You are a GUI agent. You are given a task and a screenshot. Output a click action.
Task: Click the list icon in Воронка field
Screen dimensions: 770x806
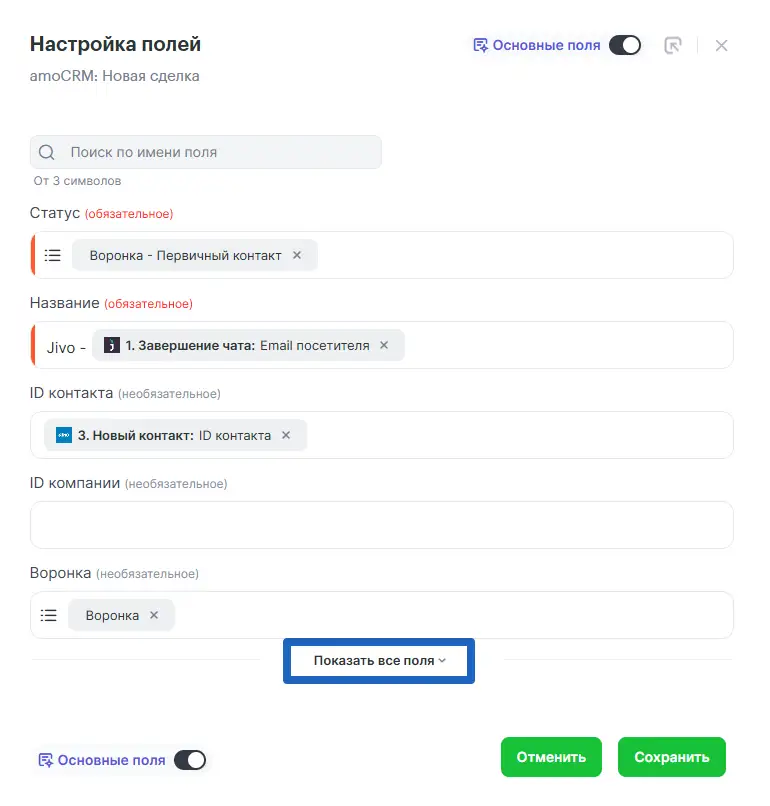point(49,615)
